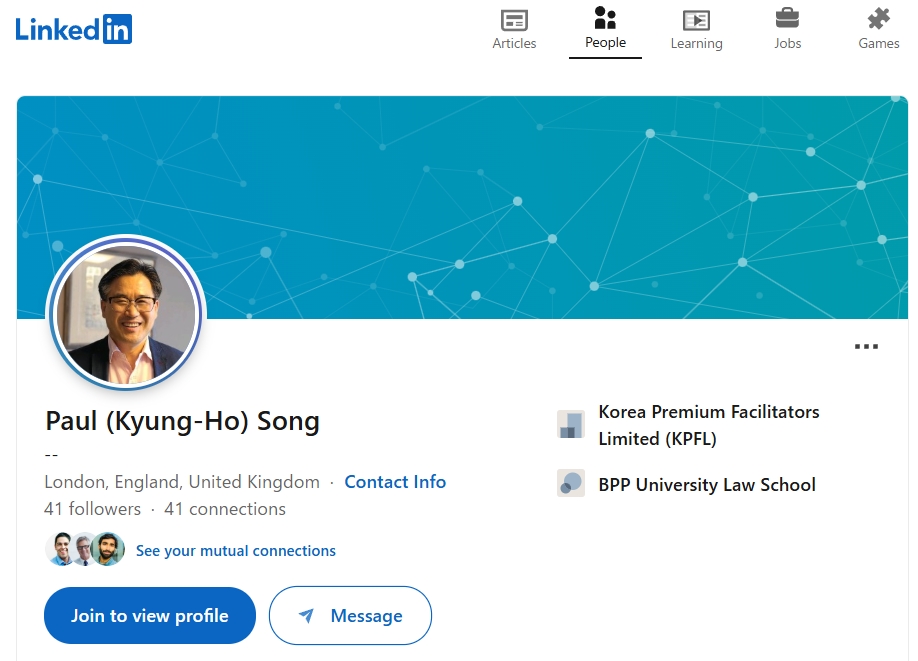Click the People tab label
This screenshot has height=661, width=918.
605,43
